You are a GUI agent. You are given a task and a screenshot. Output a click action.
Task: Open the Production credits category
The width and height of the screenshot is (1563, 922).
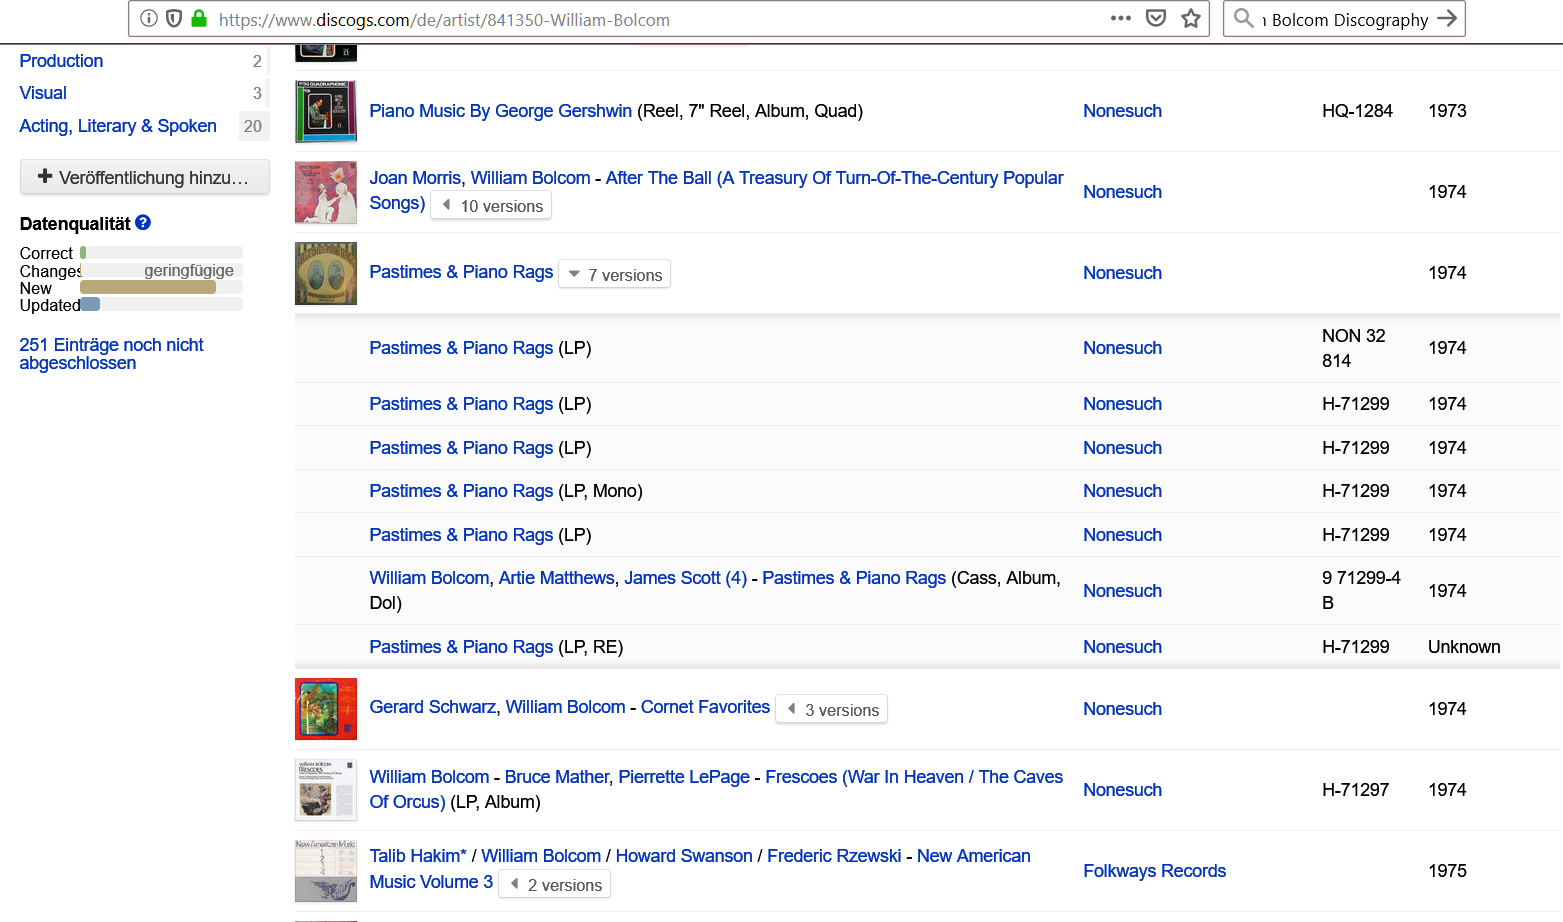61,61
